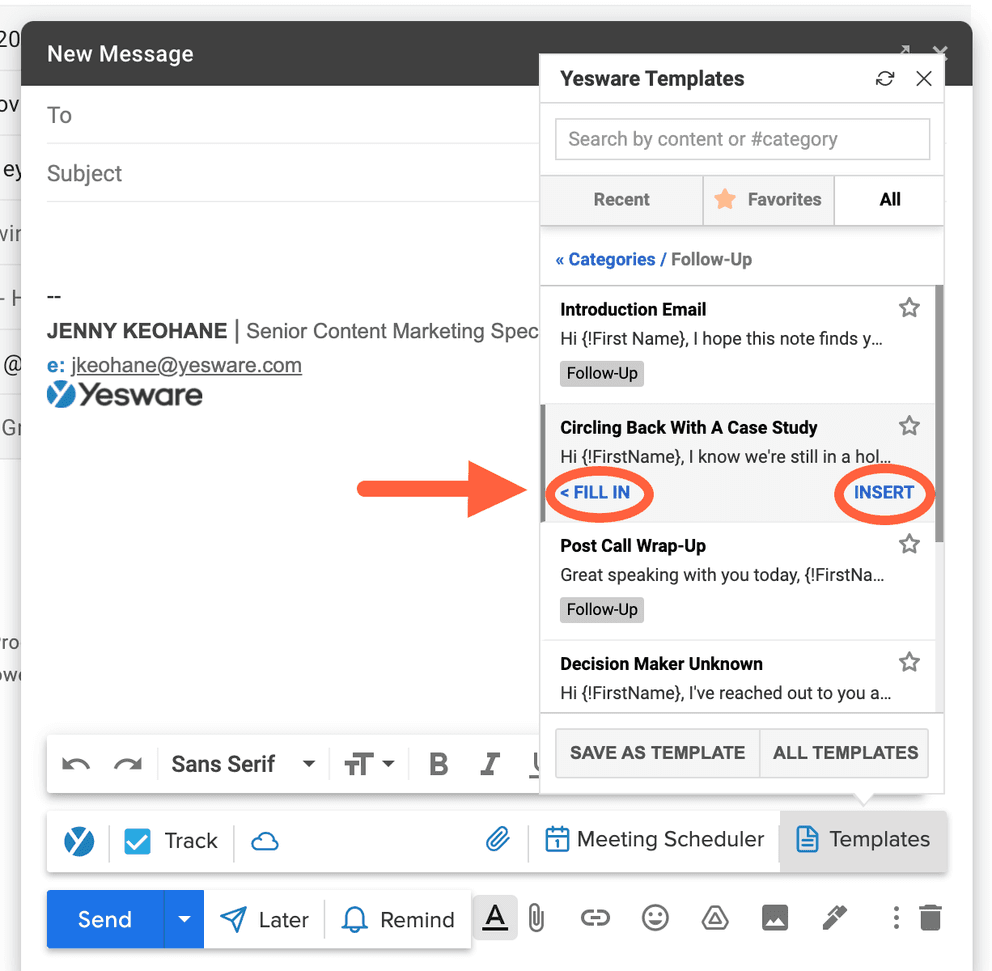Image resolution: width=992 pixels, height=971 pixels.
Task: Enable Yesware email tracking via Track checkbox
Action: click(x=137, y=841)
